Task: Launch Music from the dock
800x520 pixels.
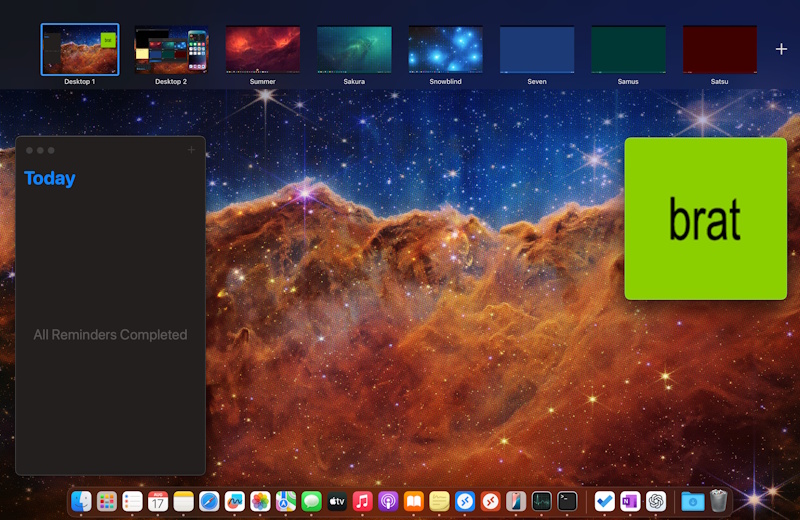Action: tap(362, 502)
